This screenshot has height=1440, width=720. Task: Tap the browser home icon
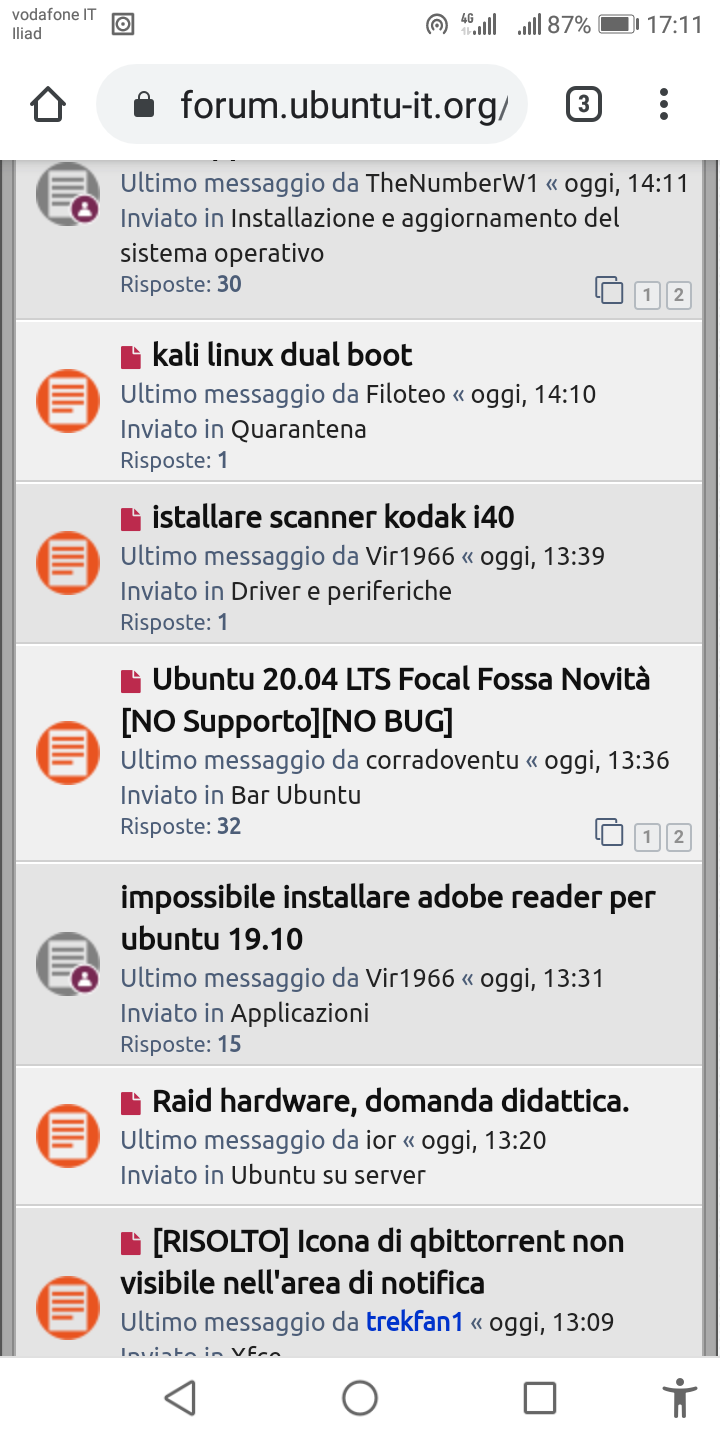click(x=48, y=104)
